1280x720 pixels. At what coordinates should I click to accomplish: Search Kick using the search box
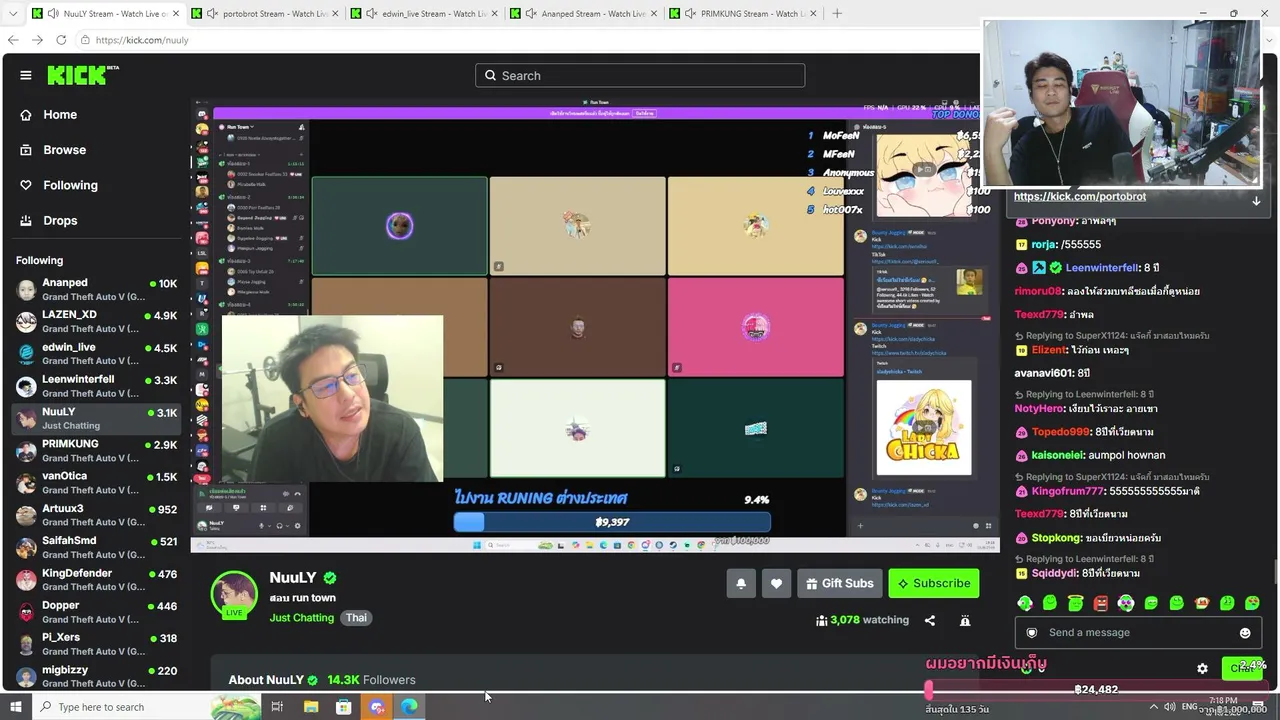click(640, 76)
